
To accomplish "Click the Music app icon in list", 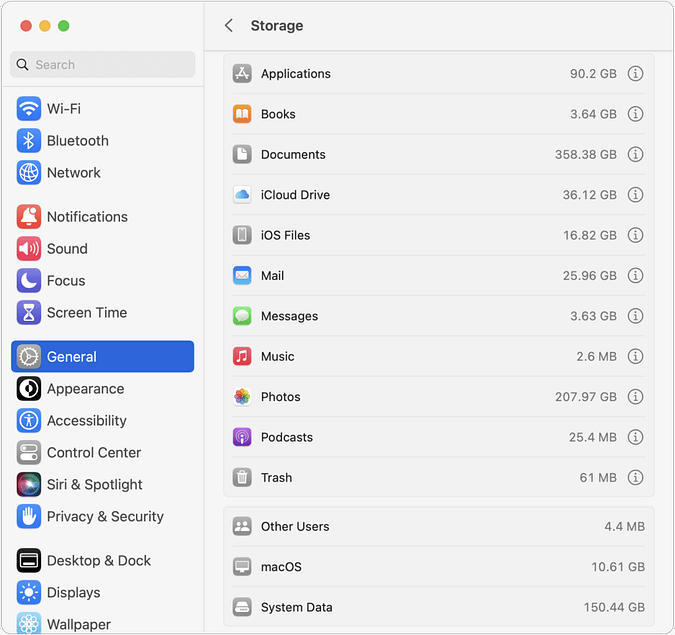I will tap(242, 357).
